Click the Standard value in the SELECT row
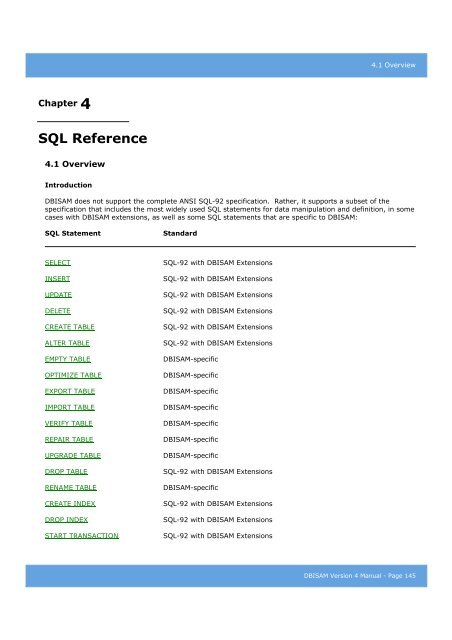This screenshot has width=452, height=640. click(218, 262)
